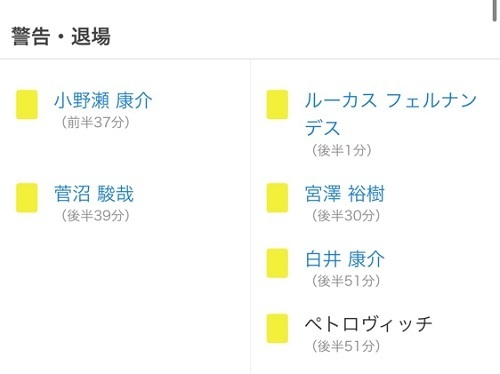
Task: Click yellow card icon beside 宮澤 裕樹
Action: [277, 198]
